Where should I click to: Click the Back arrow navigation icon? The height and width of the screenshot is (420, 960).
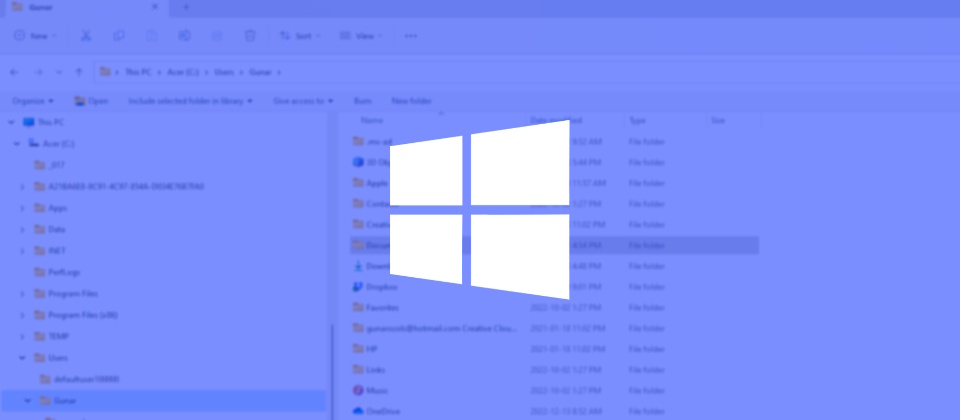coord(14,72)
